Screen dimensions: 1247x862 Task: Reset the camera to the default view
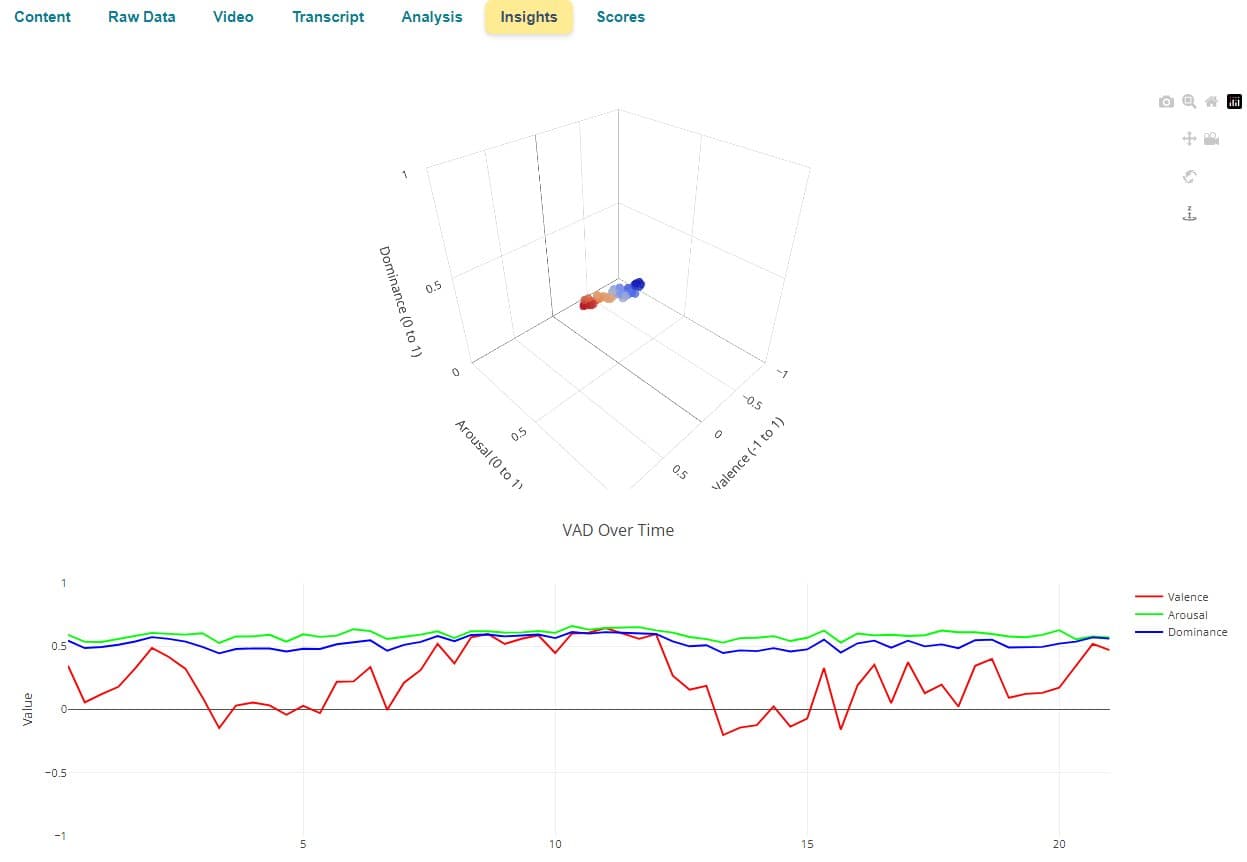coord(1210,102)
